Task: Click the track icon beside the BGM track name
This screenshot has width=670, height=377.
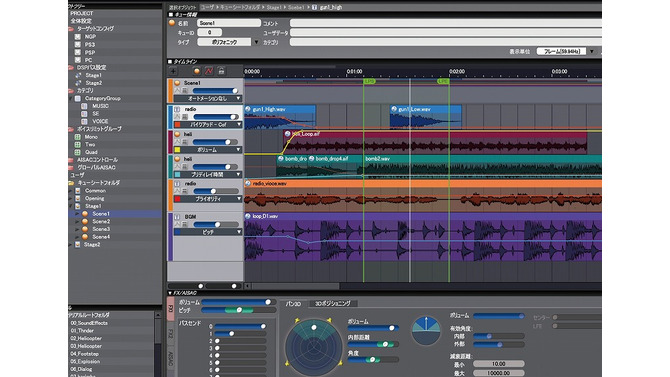Action: coord(177,217)
